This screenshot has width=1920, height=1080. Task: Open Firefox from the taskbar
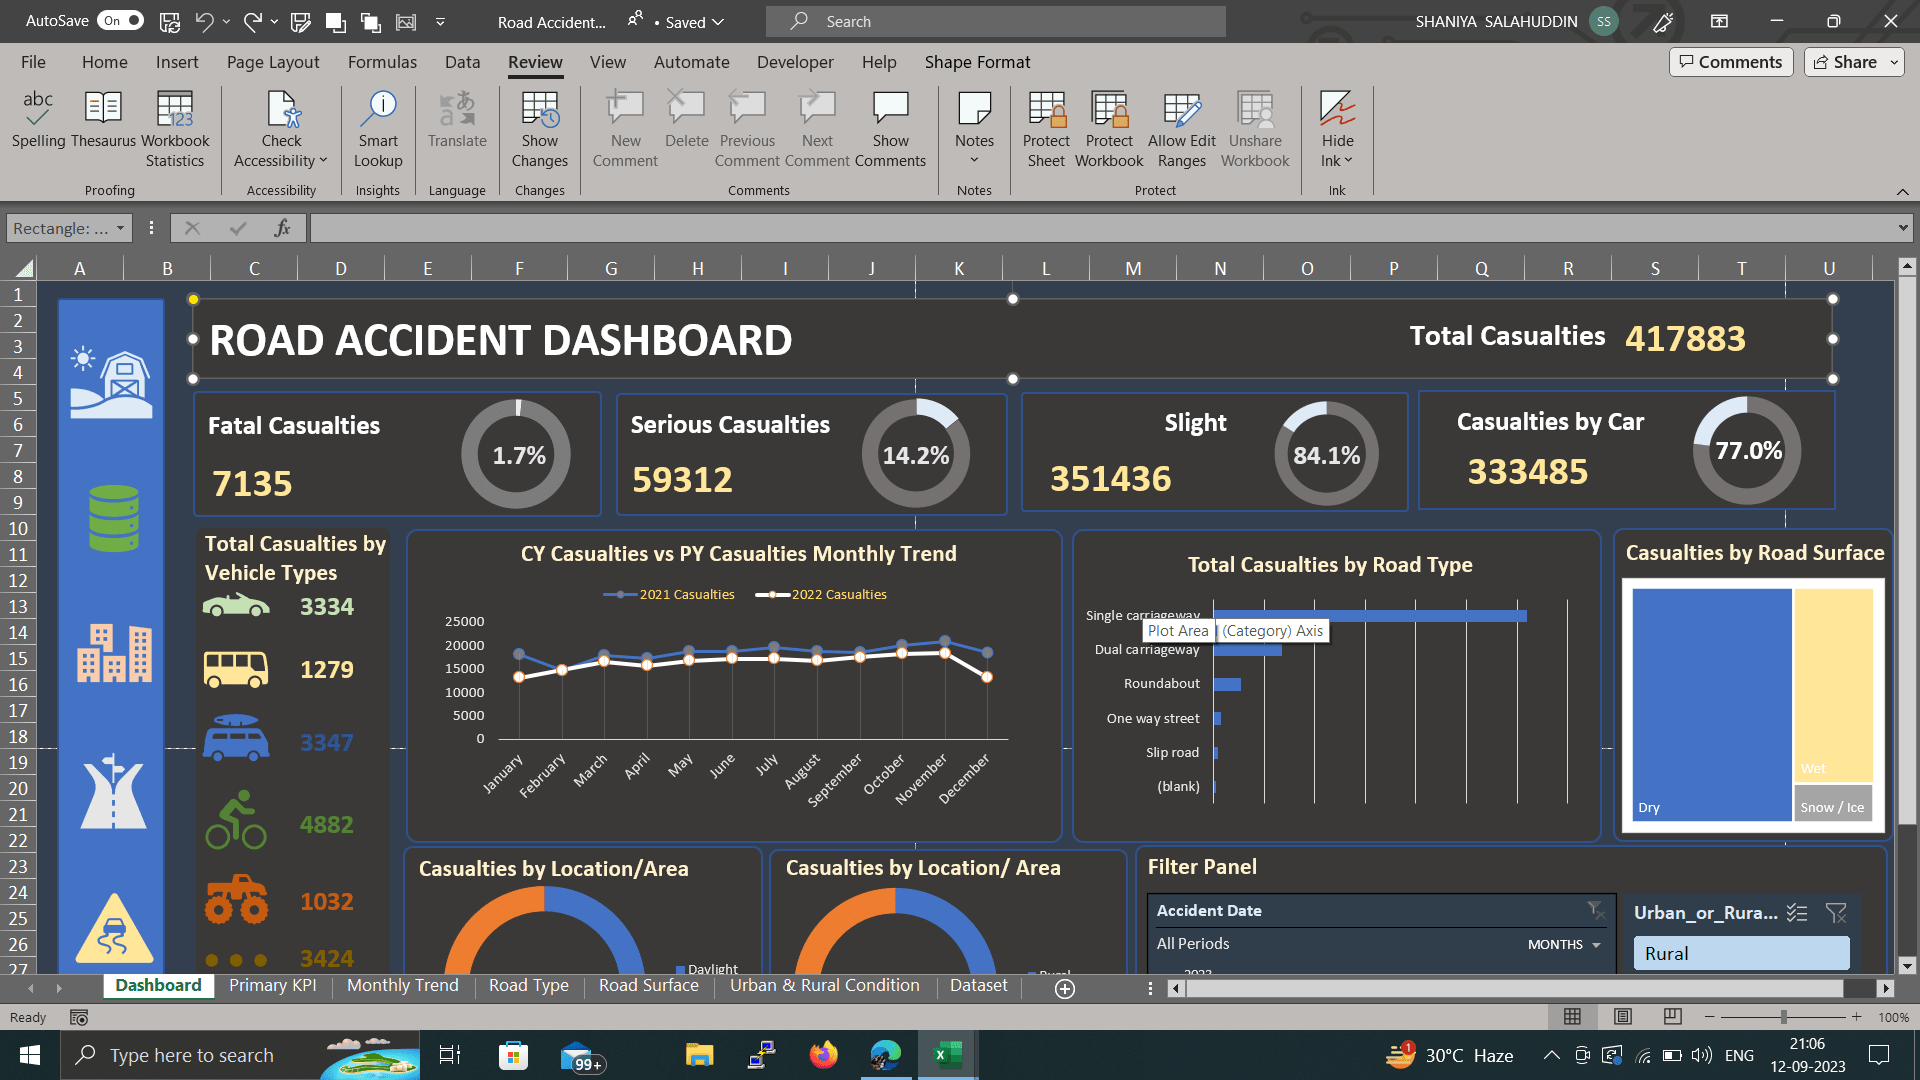coord(823,1055)
